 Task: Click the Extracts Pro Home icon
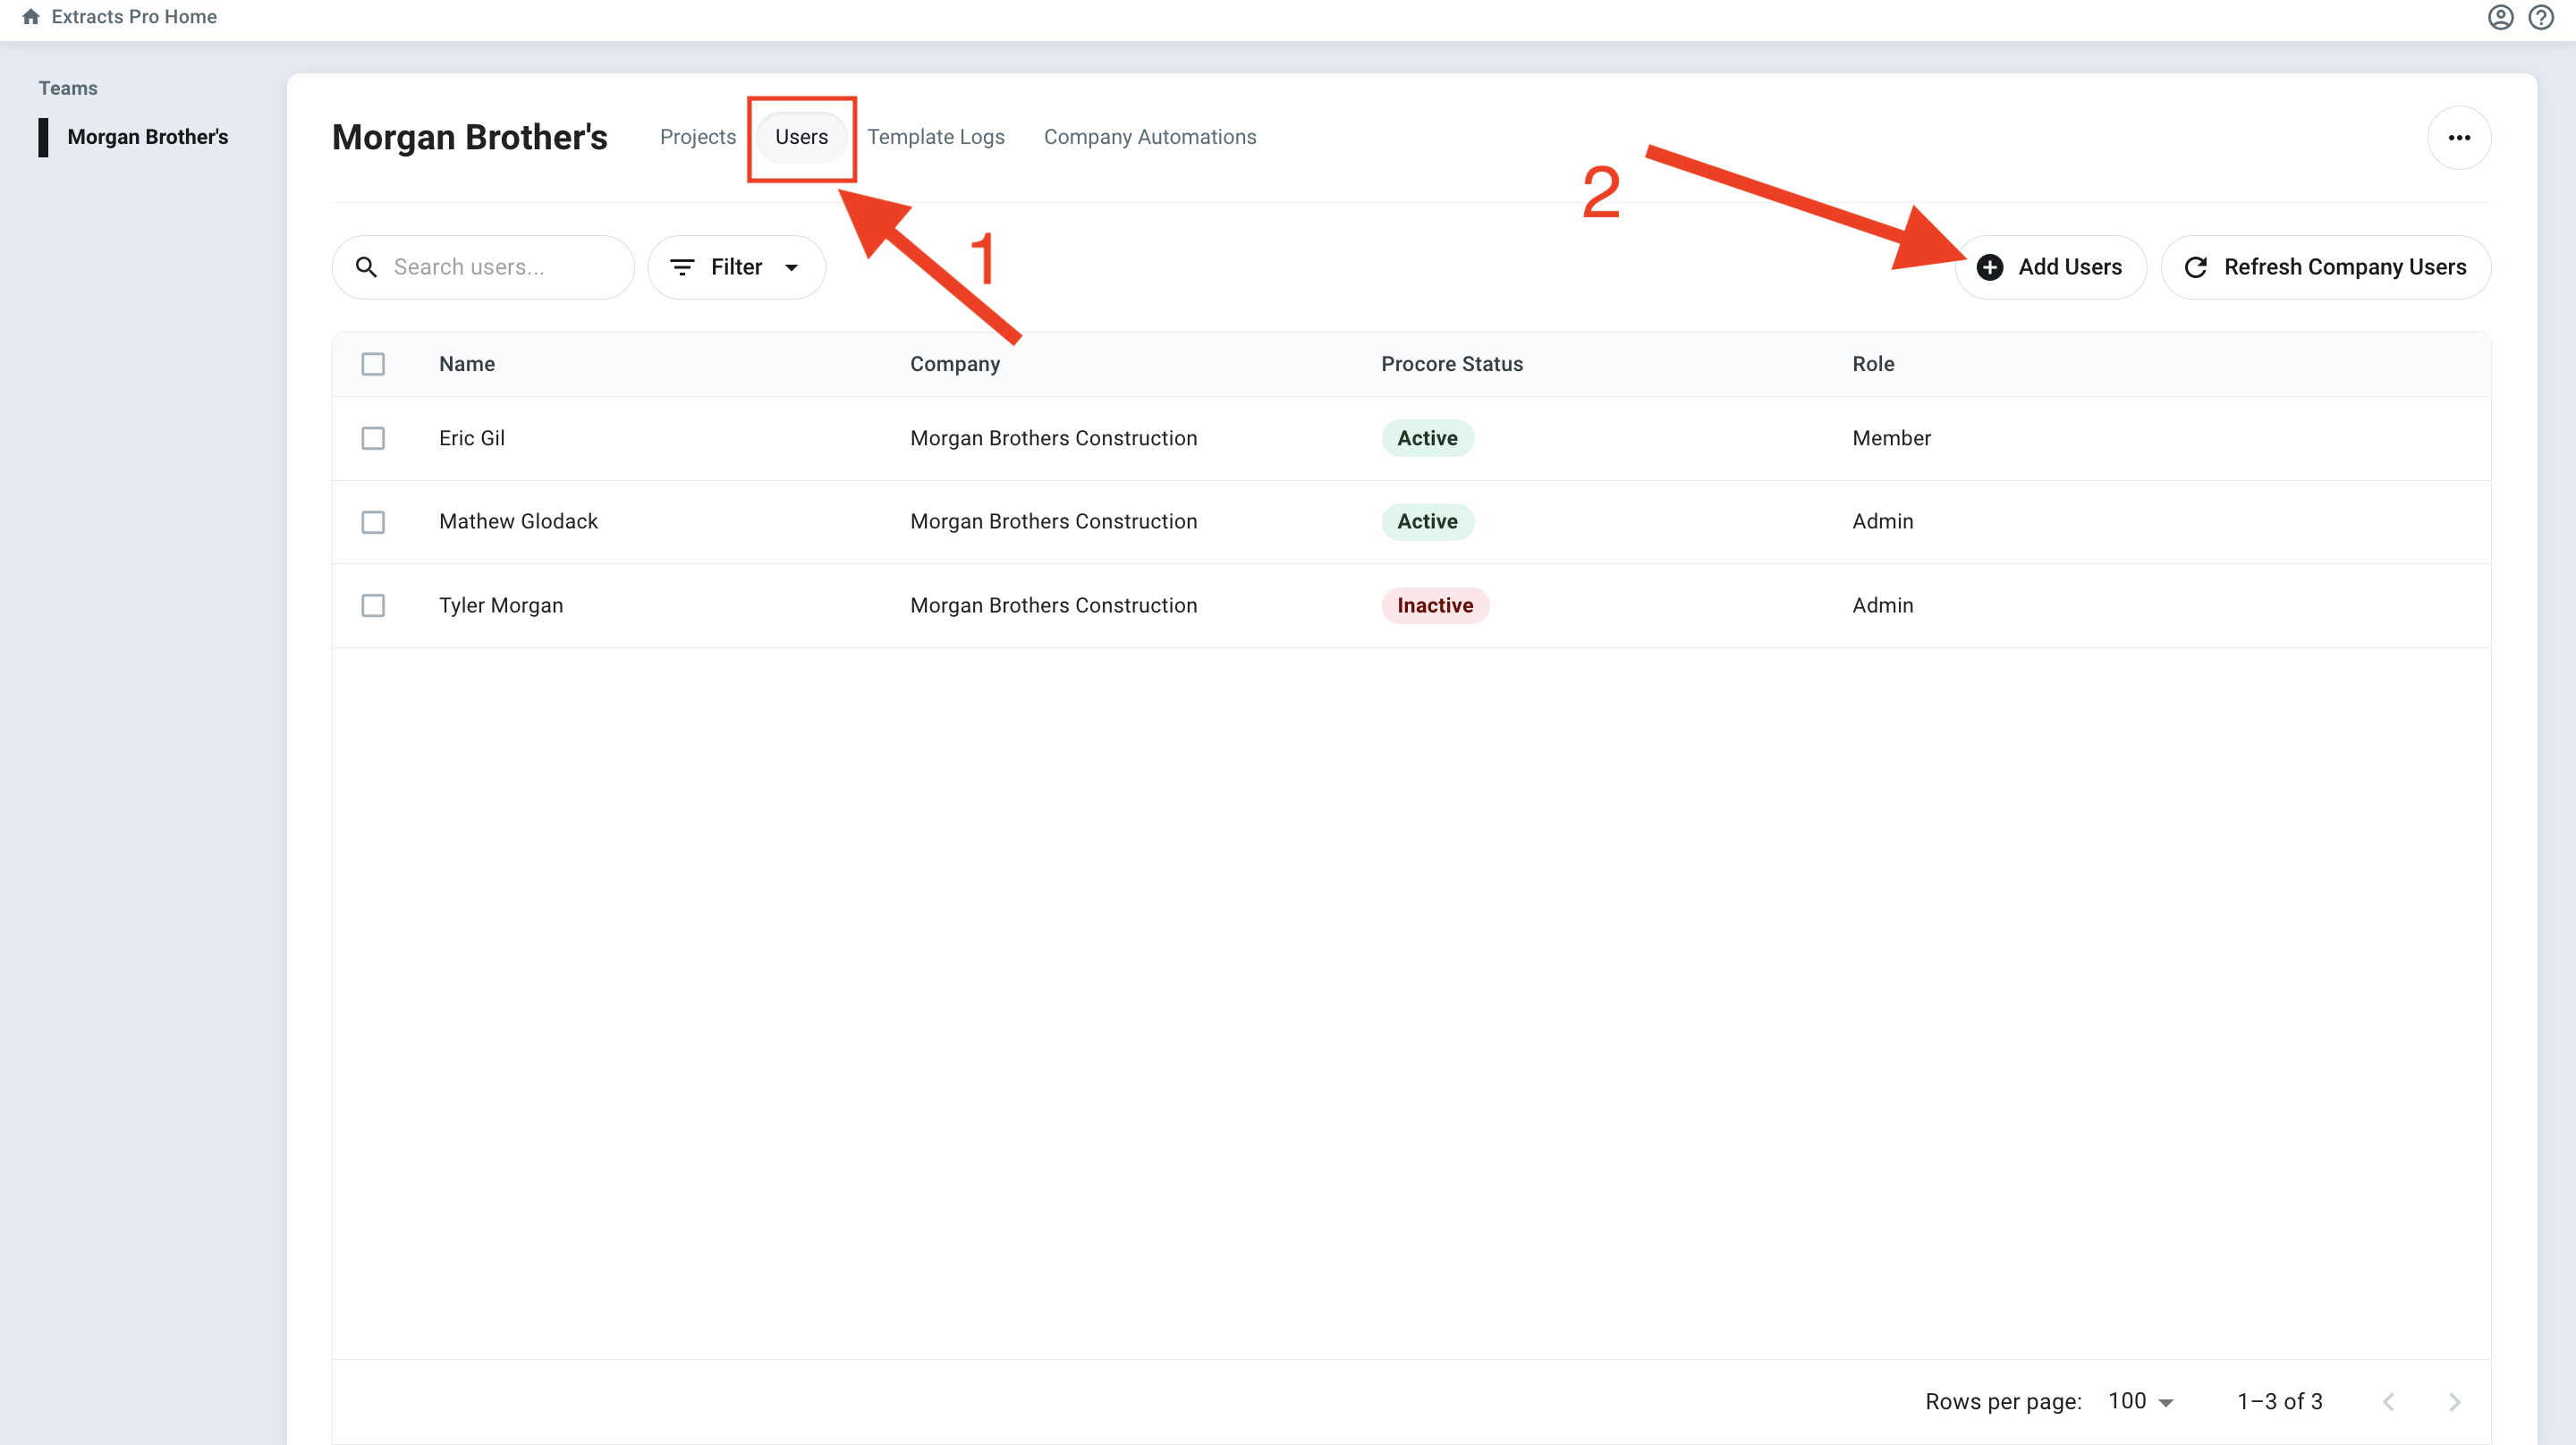(31, 16)
